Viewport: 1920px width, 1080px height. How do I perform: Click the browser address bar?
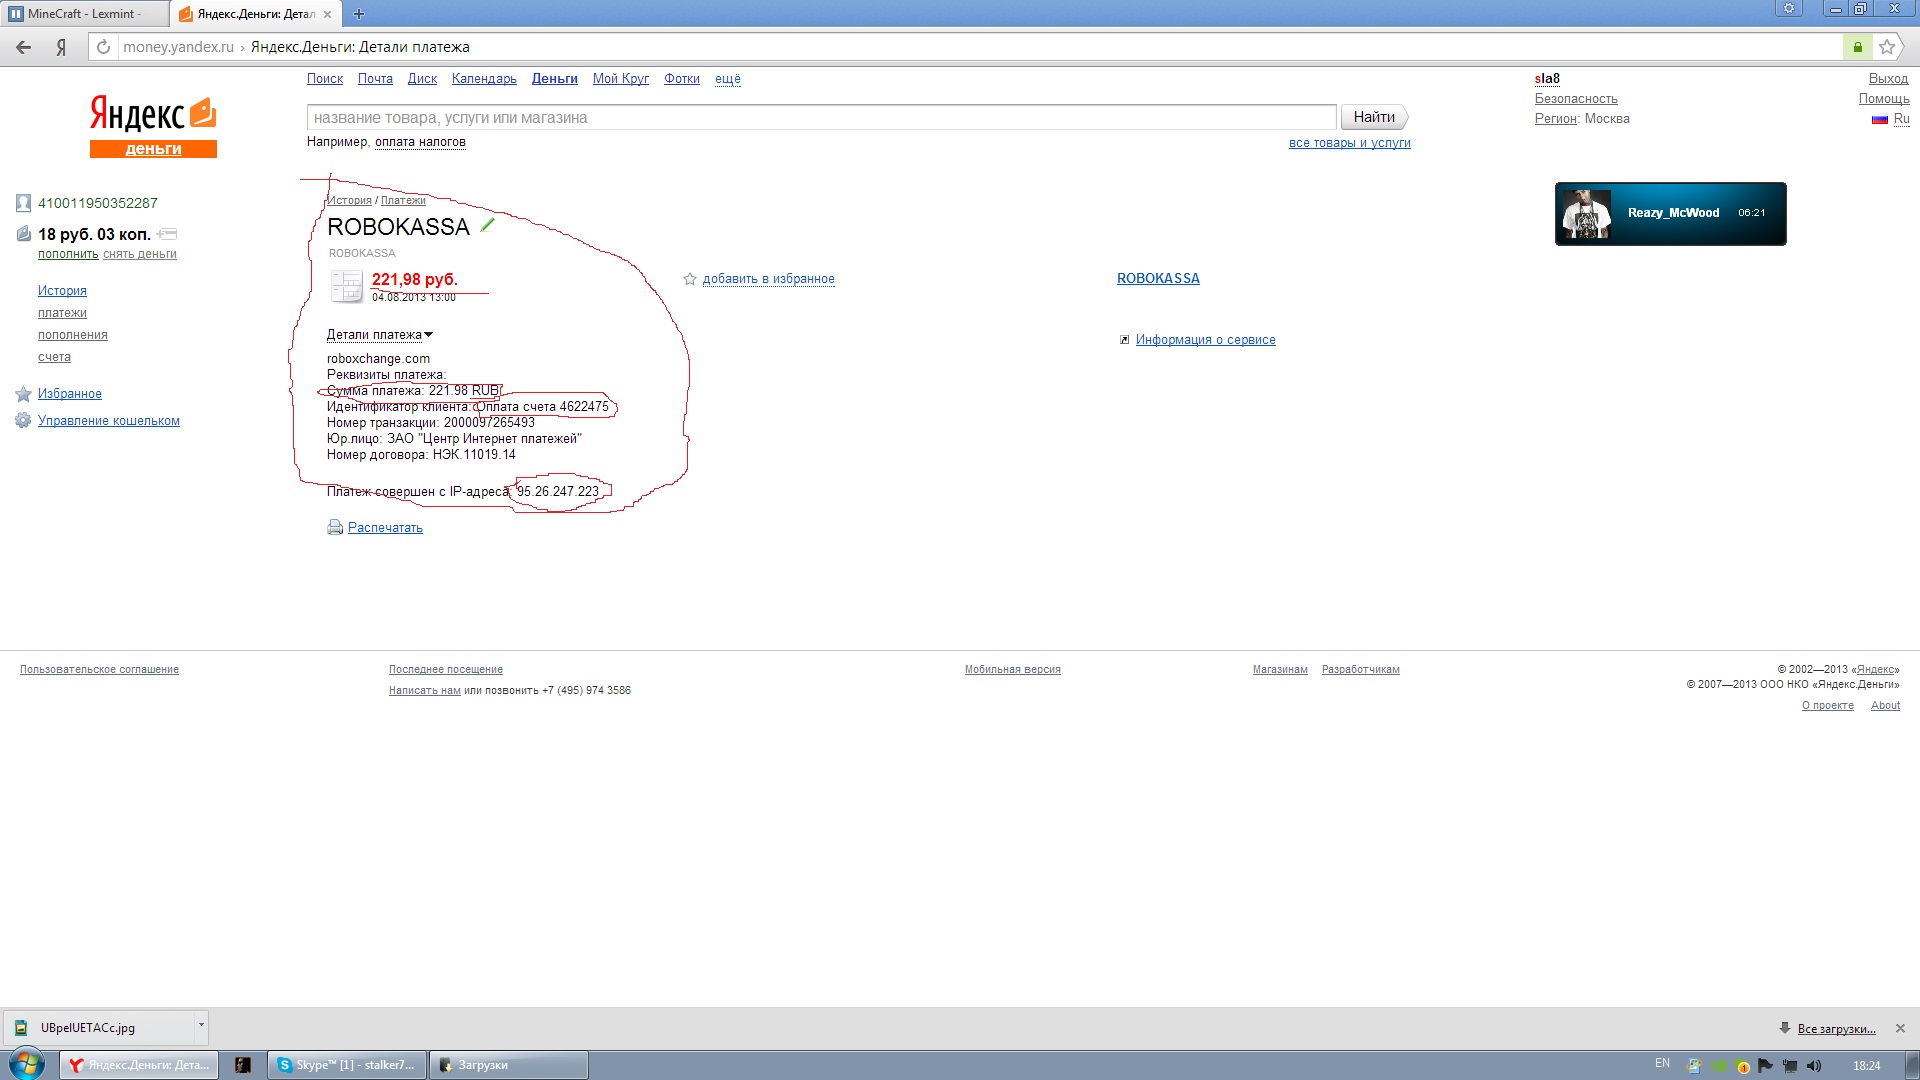click(x=980, y=47)
